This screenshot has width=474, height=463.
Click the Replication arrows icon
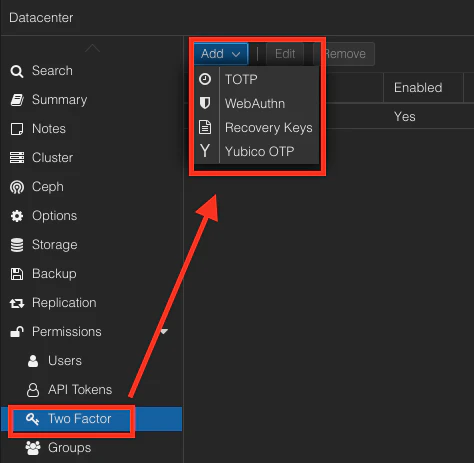(x=17, y=303)
